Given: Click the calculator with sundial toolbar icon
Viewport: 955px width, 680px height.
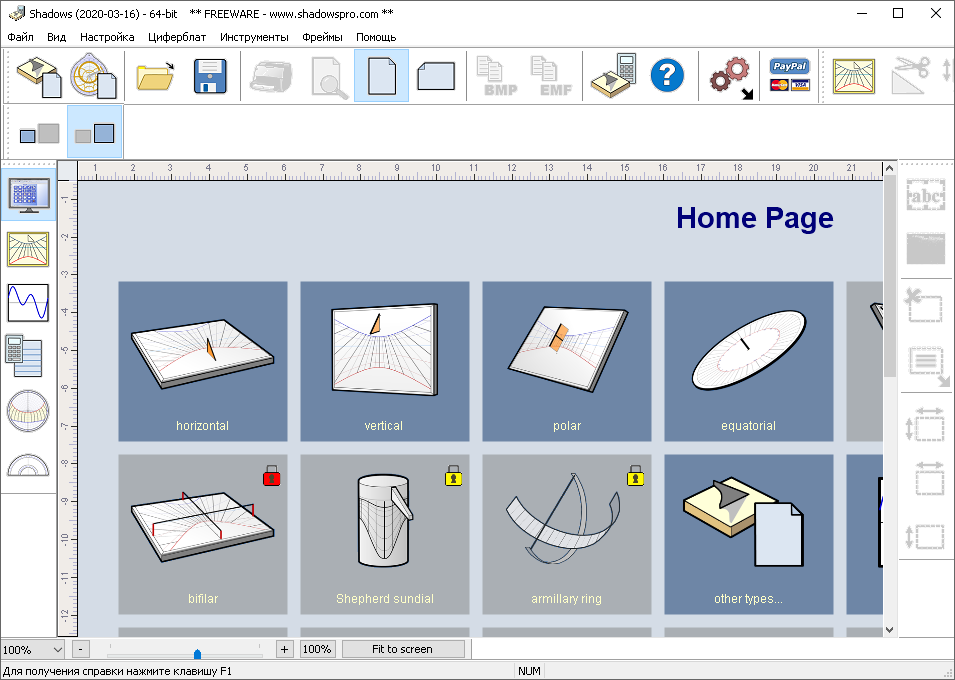Looking at the screenshot, I should click(612, 76).
